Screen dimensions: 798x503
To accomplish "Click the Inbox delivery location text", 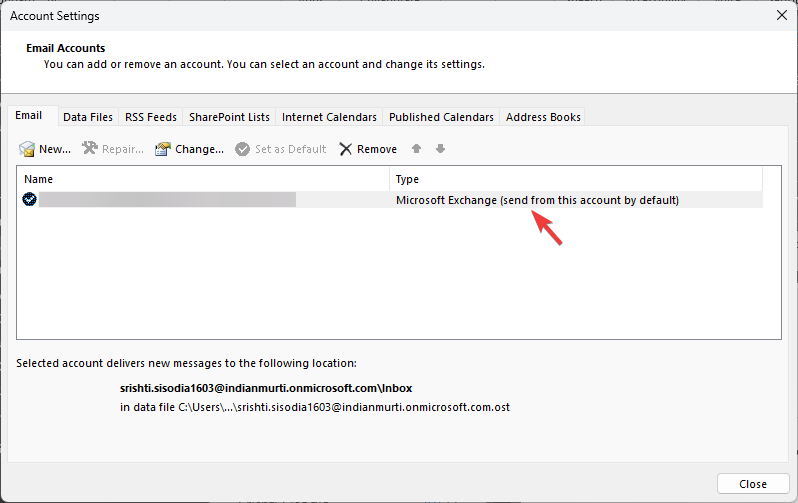I will click(x=266, y=388).
